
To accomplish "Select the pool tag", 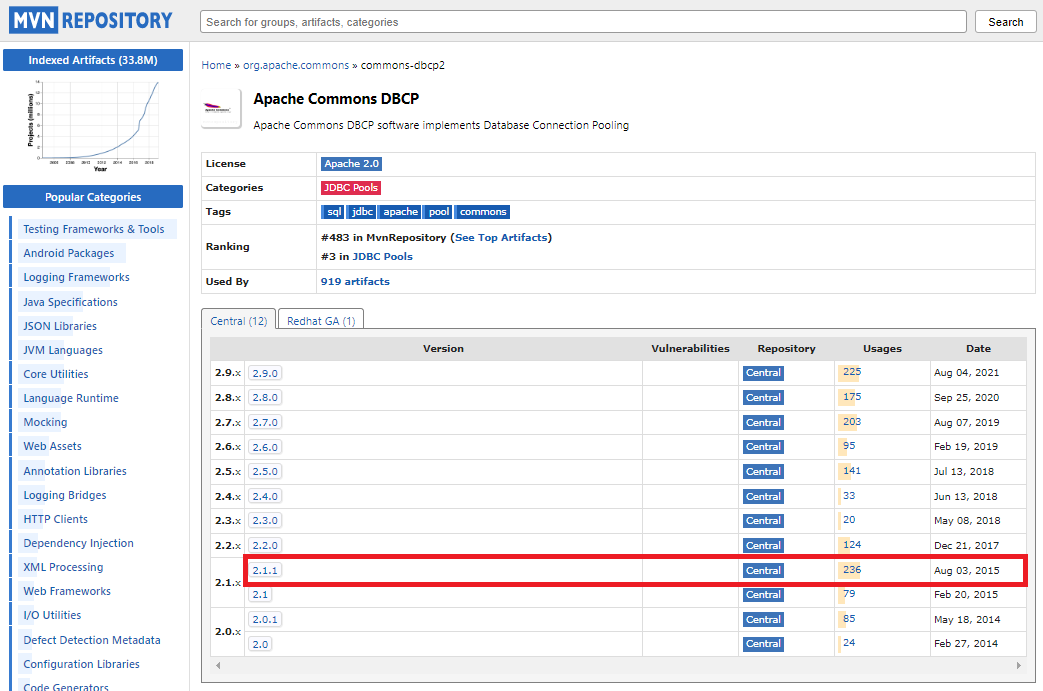I will pyautogui.click(x=438, y=211).
